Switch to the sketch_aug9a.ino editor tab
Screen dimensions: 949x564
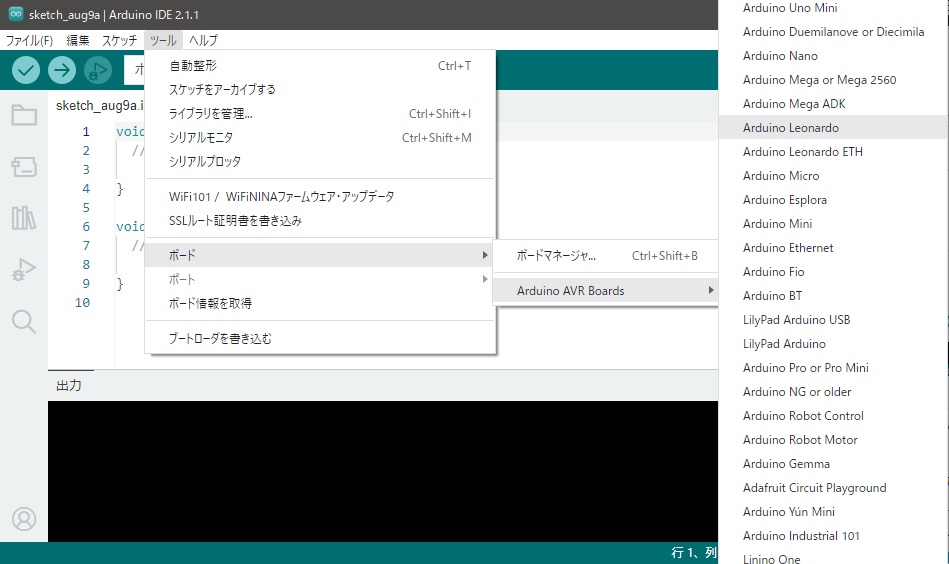(99, 105)
